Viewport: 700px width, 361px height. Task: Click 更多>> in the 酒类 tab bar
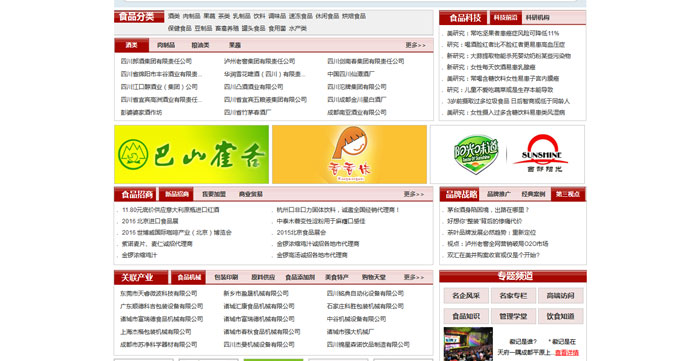coord(415,45)
